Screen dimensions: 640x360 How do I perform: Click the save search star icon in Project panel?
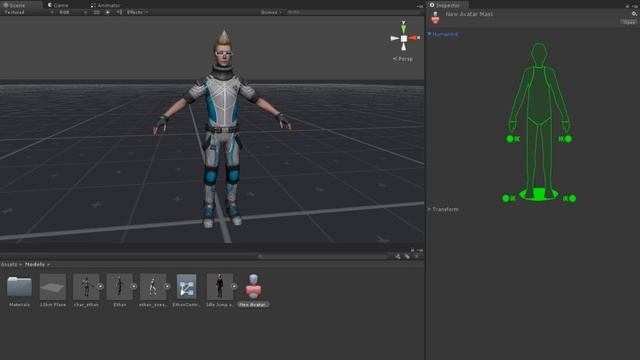pos(416,256)
